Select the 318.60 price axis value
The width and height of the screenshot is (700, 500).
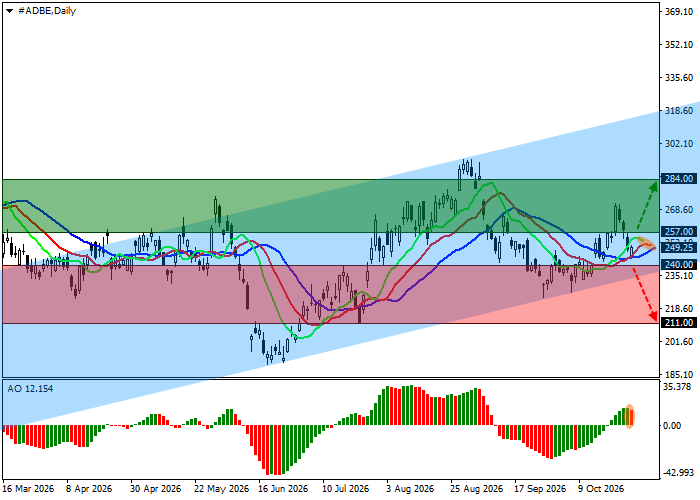coord(679,111)
